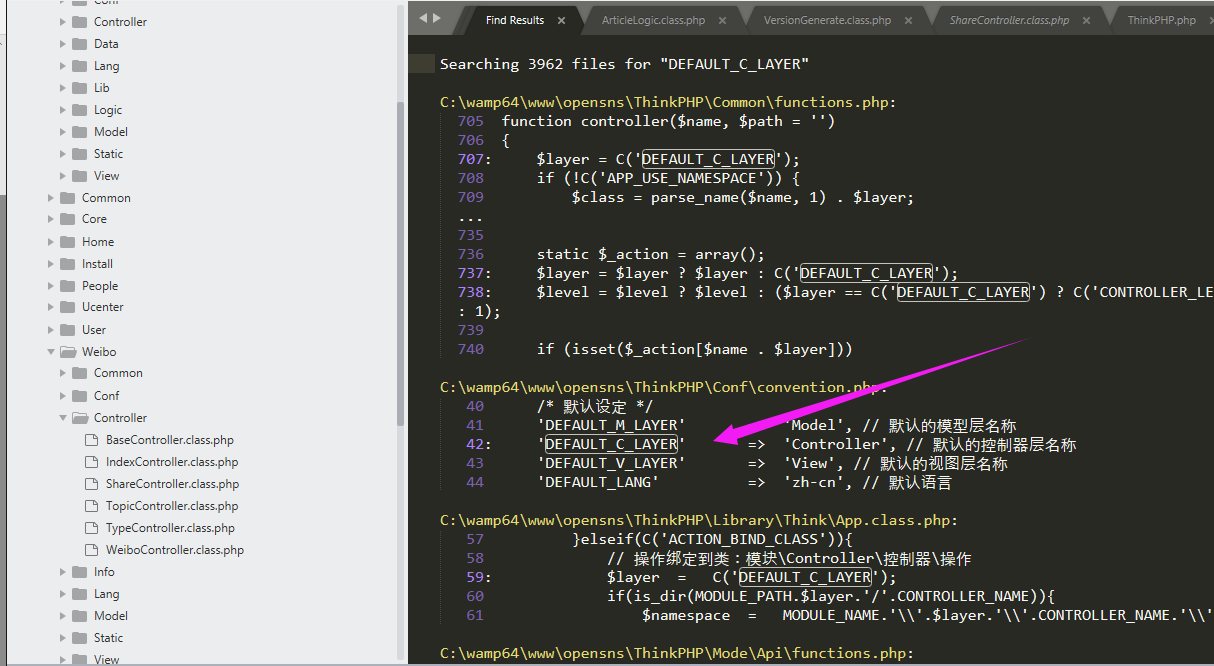1214x666 pixels.
Task: Click the sidebar vertical scrollbar
Action: tap(400, 265)
